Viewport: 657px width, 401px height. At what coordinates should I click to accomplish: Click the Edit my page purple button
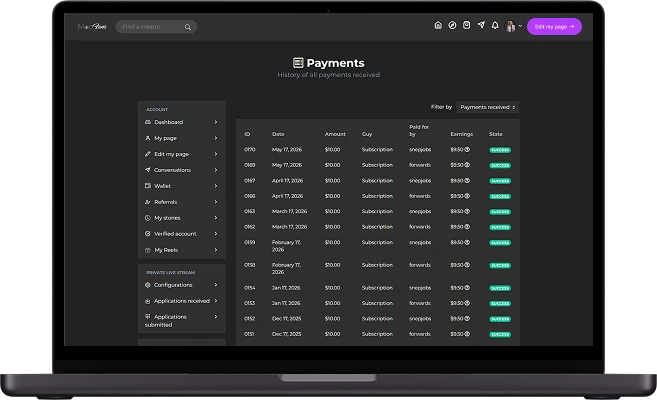[x=554, y=26]
